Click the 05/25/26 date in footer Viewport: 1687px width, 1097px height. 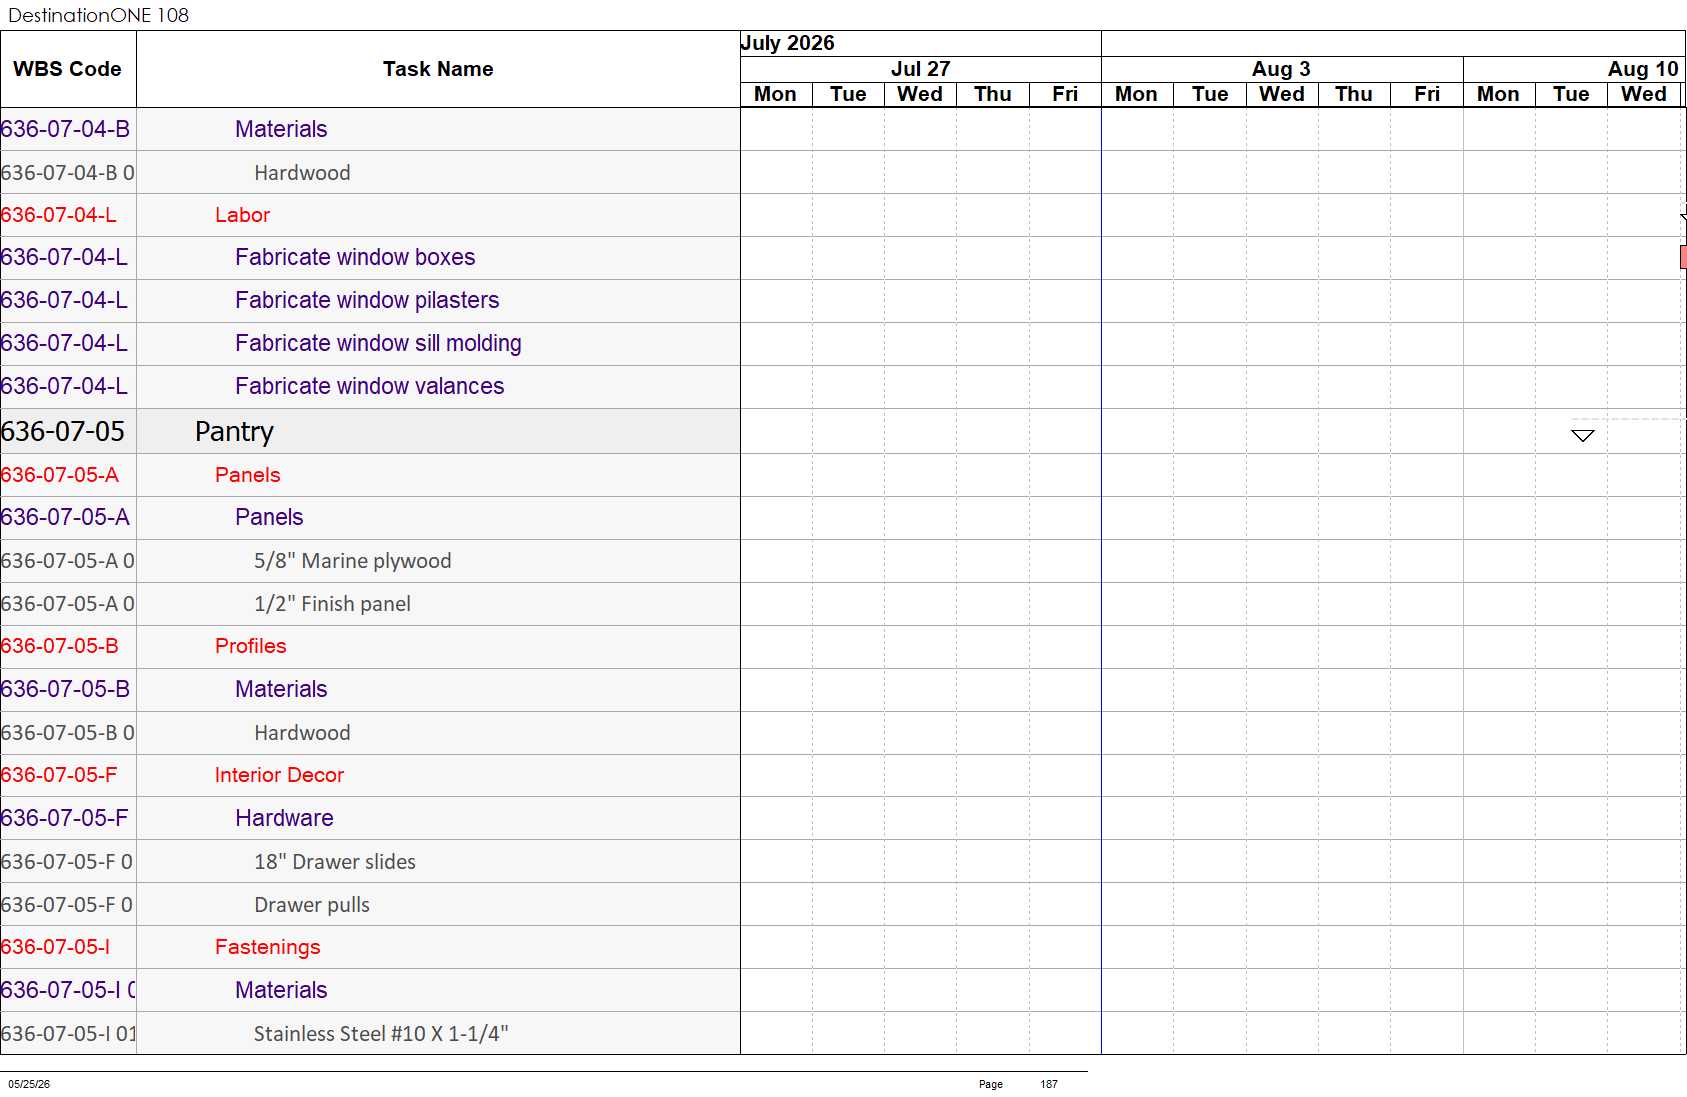pos(29,1084)
